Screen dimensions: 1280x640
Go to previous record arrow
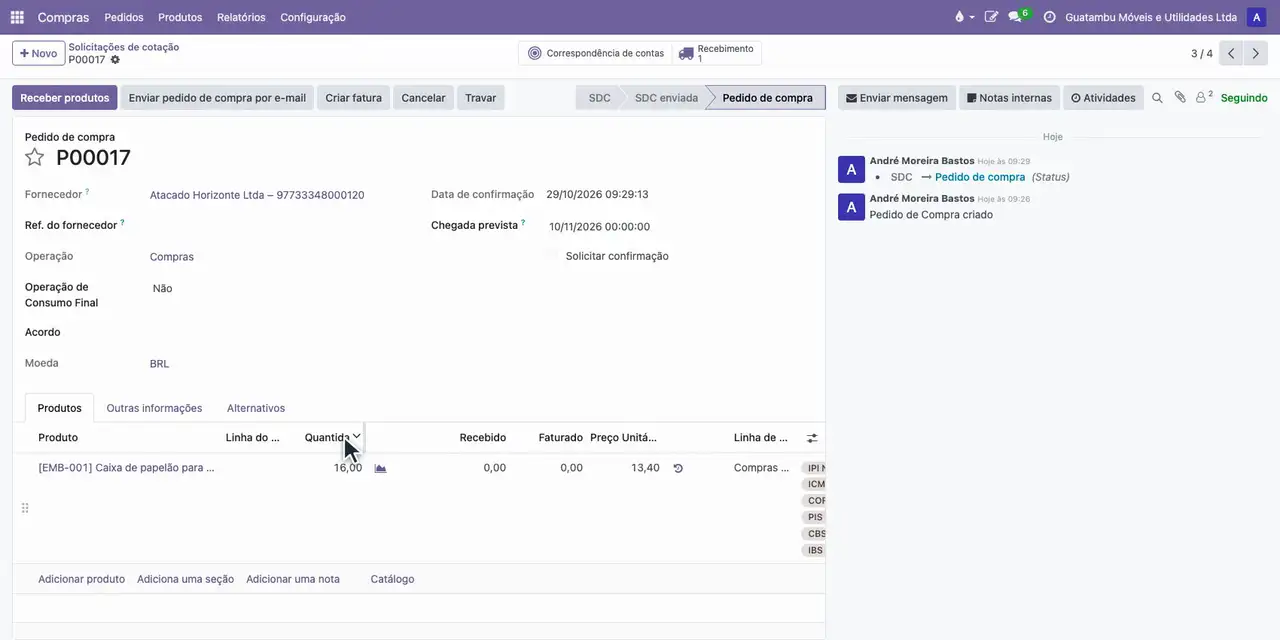[1231, 54]
